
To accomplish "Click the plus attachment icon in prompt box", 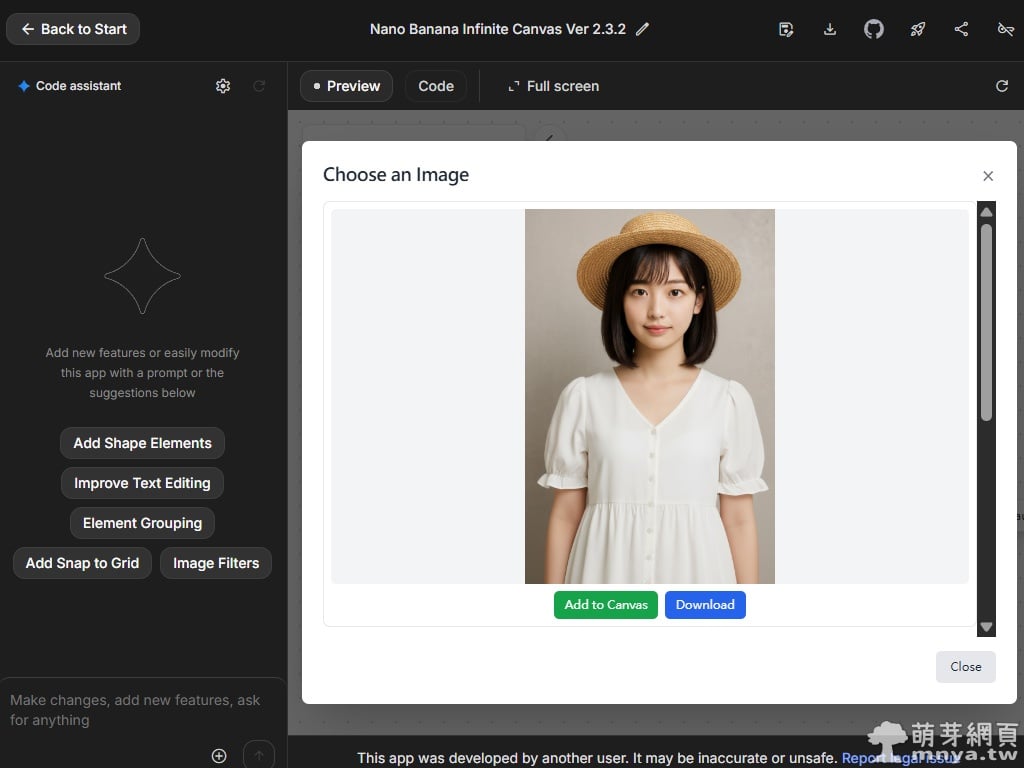I will [x=219, y=755].
